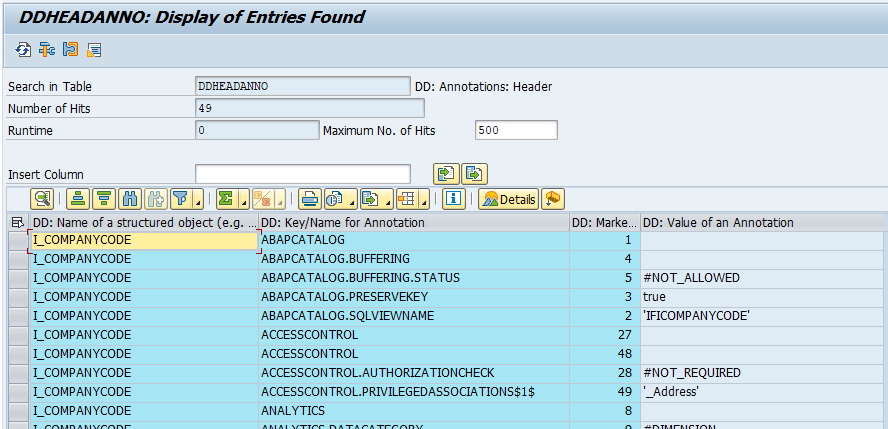Calculate totals with the sigma icon

[x=226, y=199]
